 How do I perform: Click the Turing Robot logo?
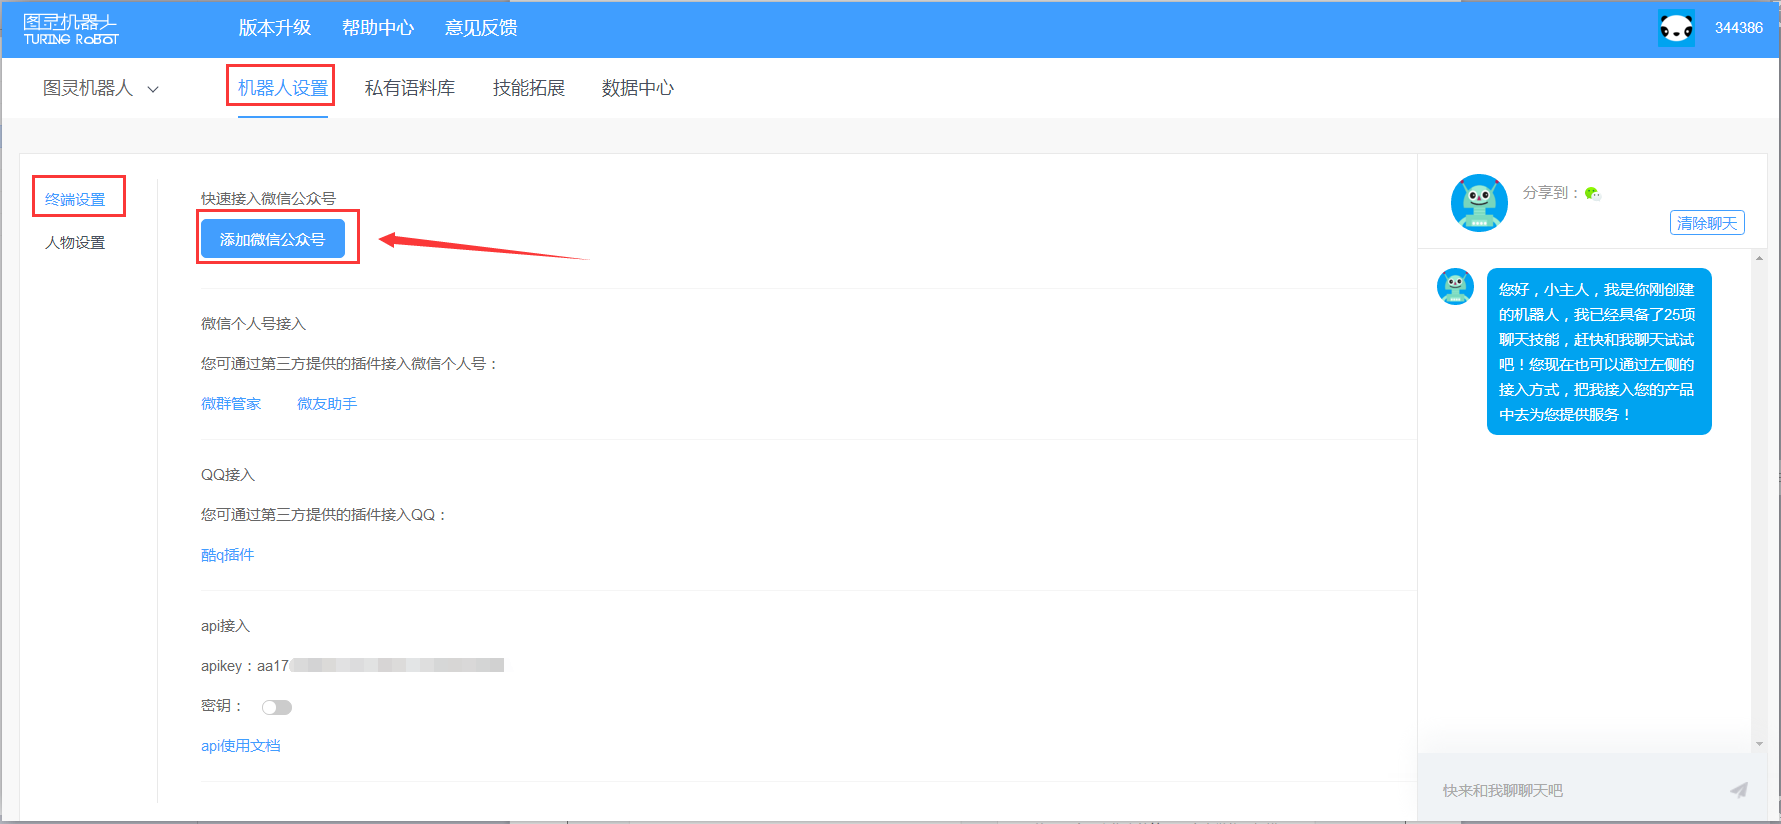(71, 29)
